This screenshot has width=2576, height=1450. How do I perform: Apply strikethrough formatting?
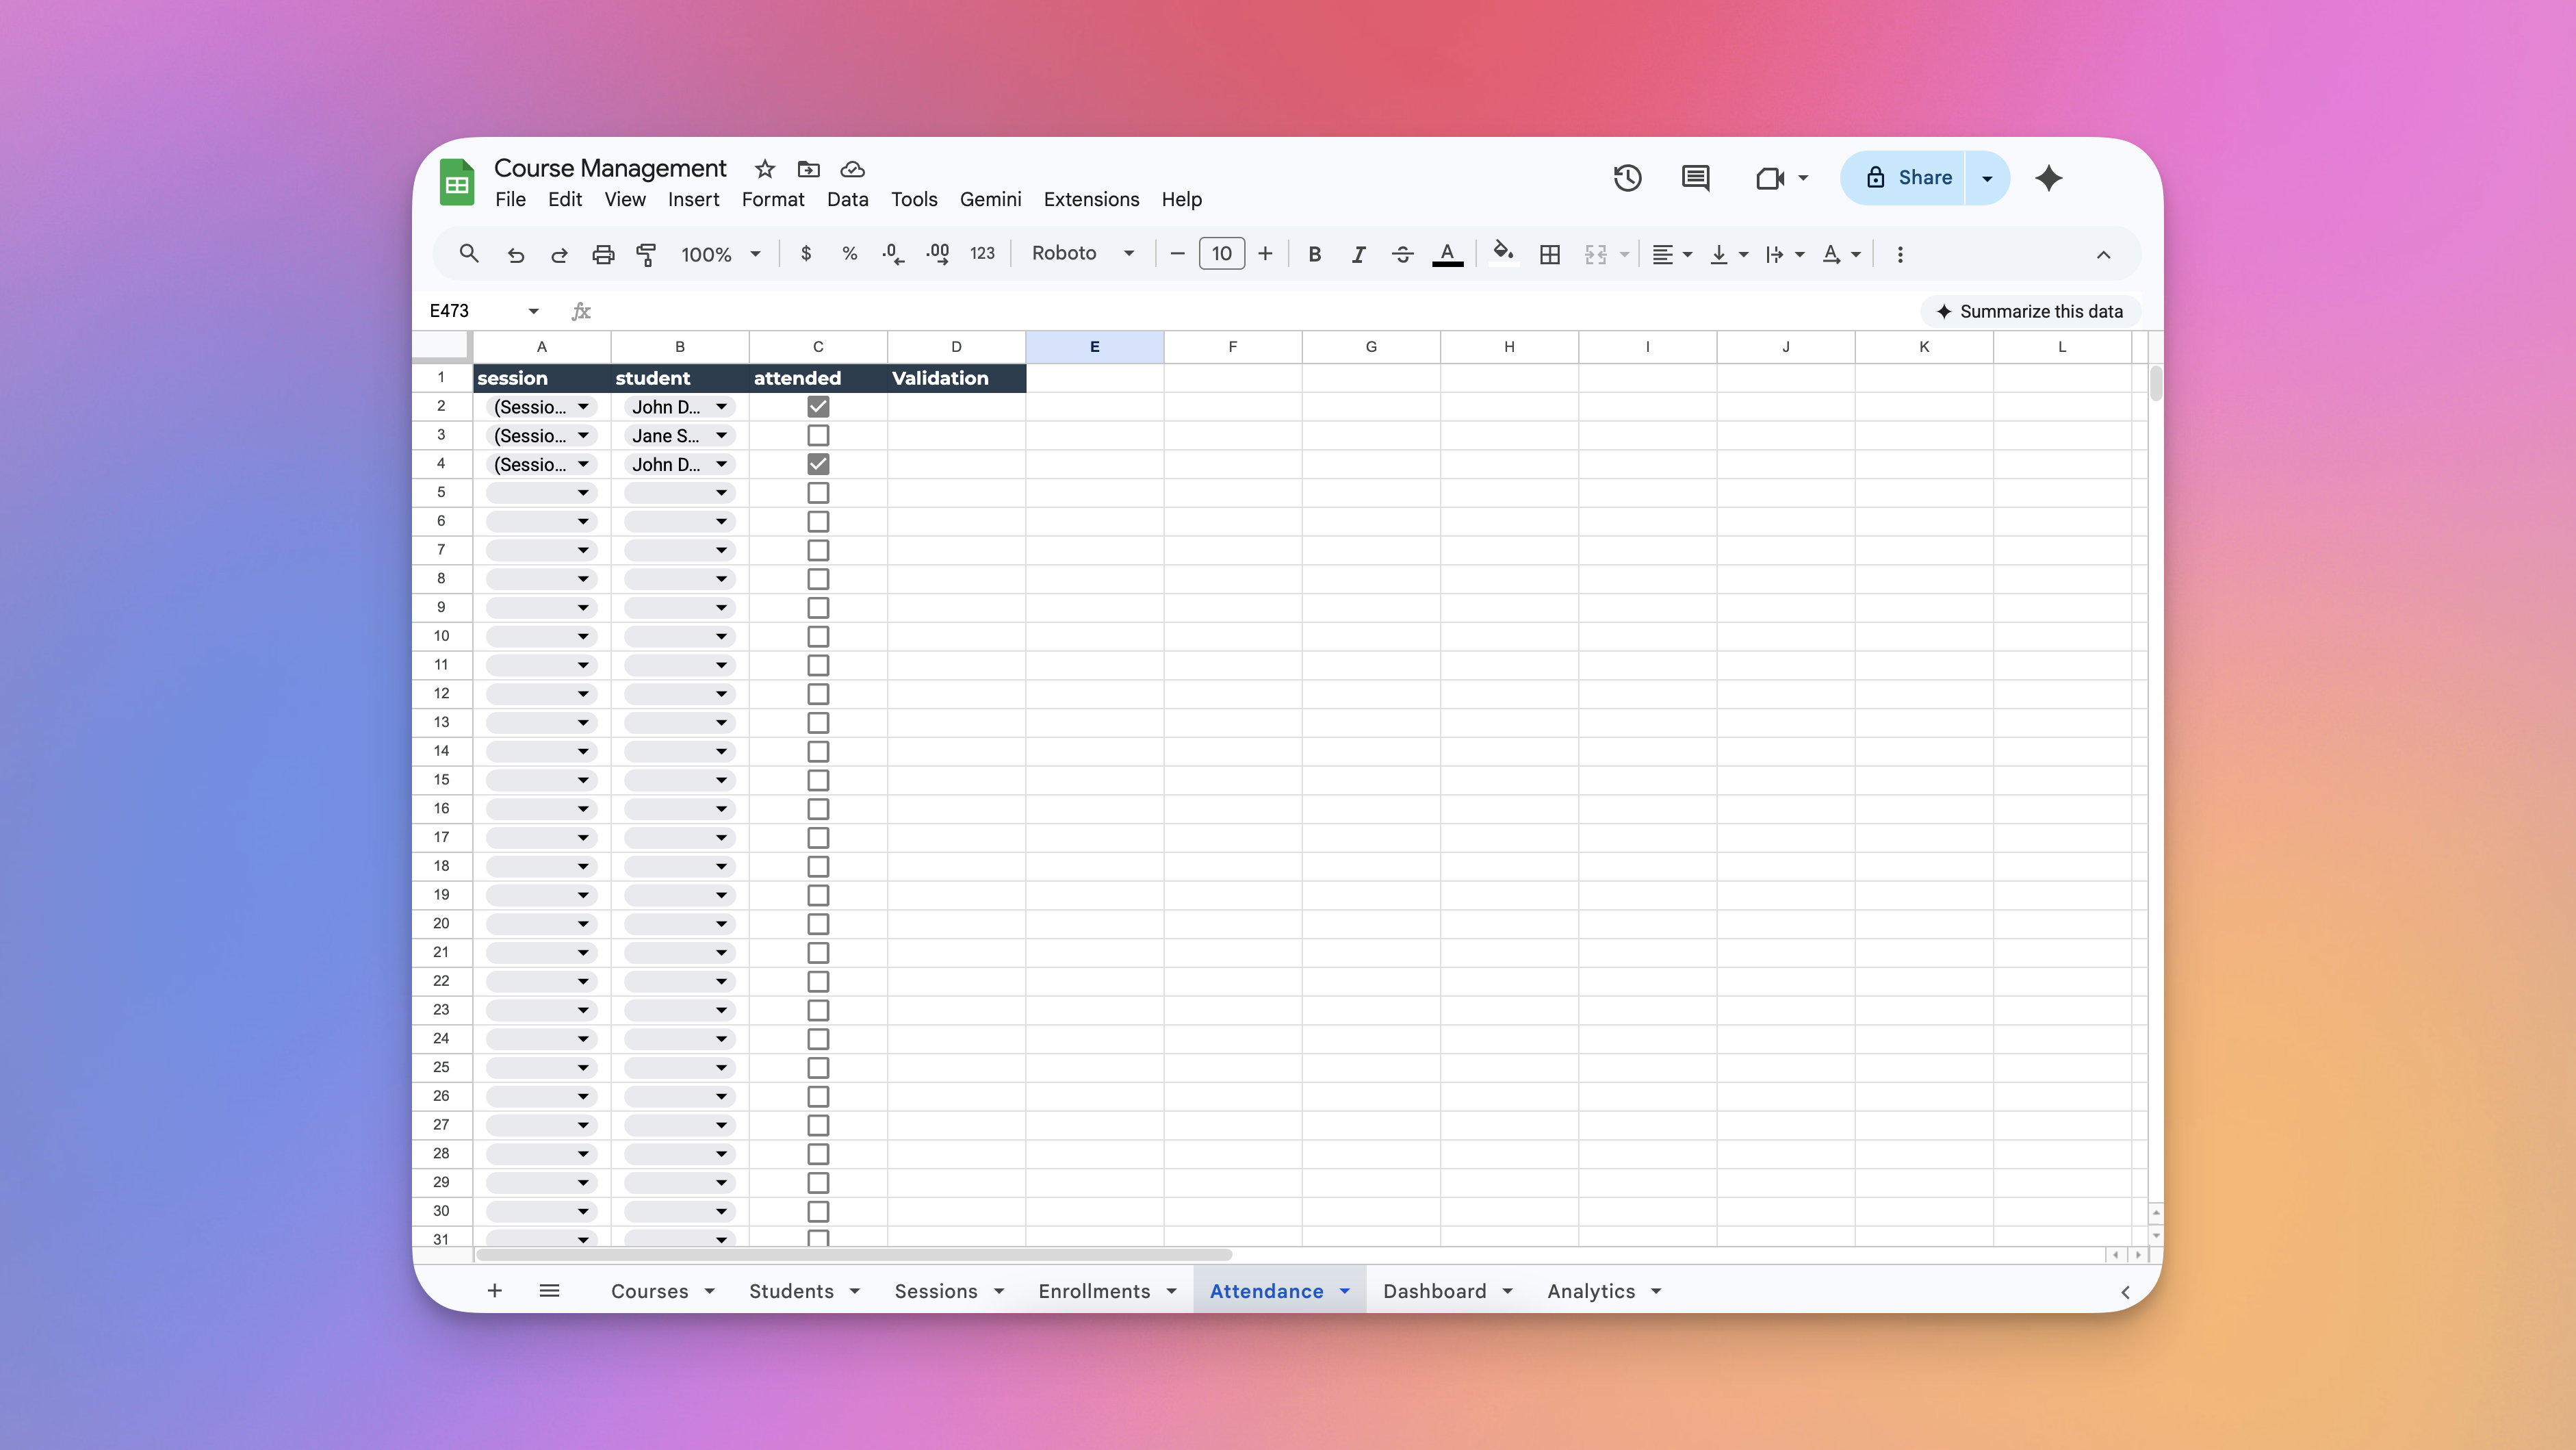1402,254
